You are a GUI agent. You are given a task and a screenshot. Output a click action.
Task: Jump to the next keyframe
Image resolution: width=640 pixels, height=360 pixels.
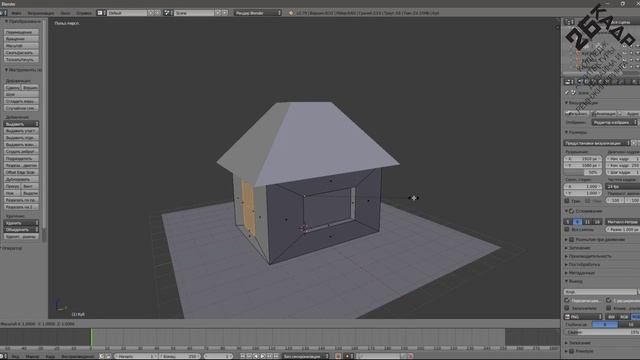[x=270, y=356]
